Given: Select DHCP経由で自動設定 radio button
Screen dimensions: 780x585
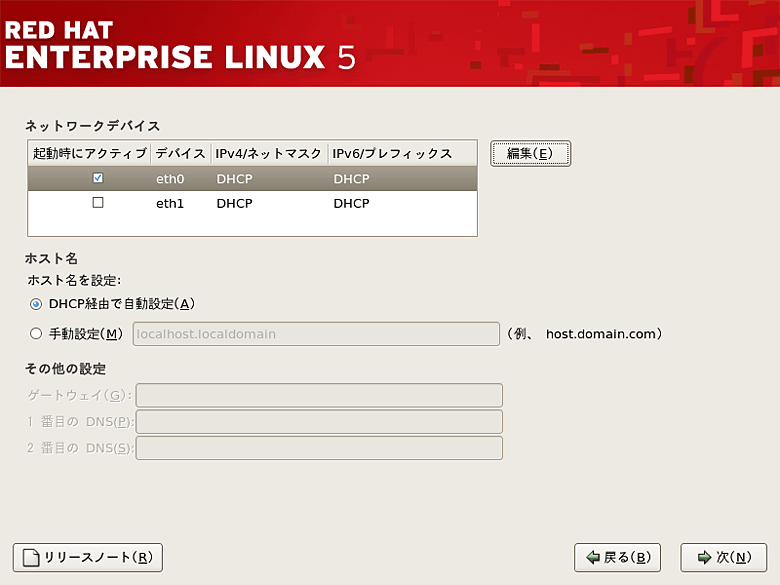Looking at the screenshot, I should (36, 304).
